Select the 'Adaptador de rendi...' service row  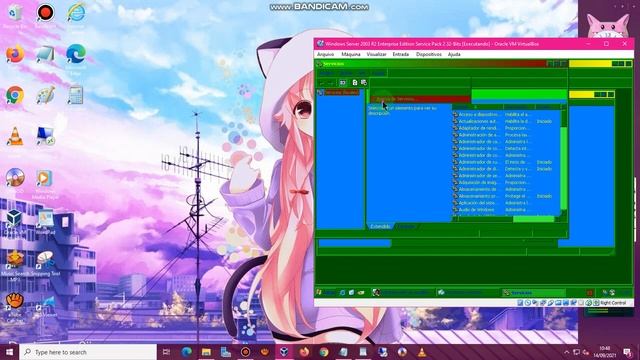pos(506,128)
